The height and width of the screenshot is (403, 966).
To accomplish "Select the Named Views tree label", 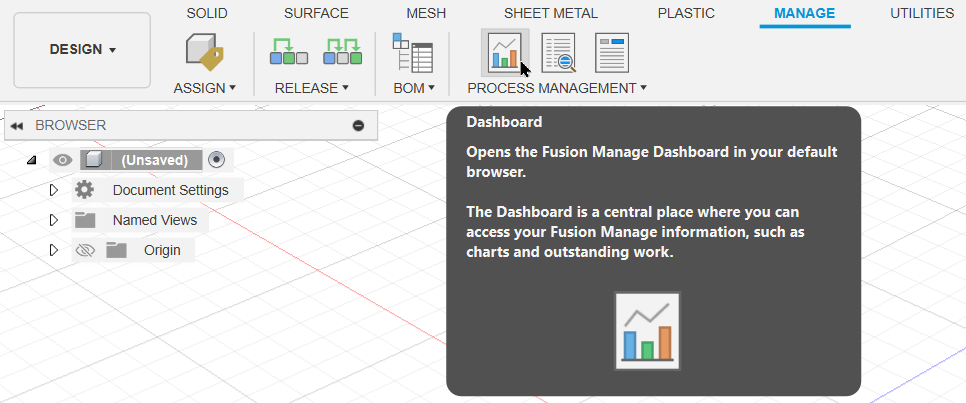I will tap(155, 220).
